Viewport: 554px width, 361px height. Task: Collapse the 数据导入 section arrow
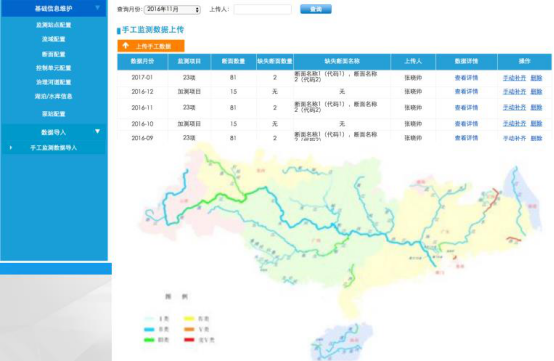pyautogui.click(x=98, y=131)
